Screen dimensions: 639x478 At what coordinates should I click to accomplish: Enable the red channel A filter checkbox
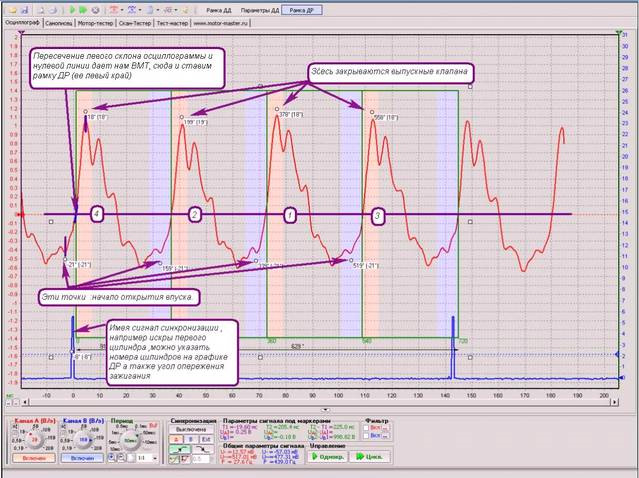366,428
